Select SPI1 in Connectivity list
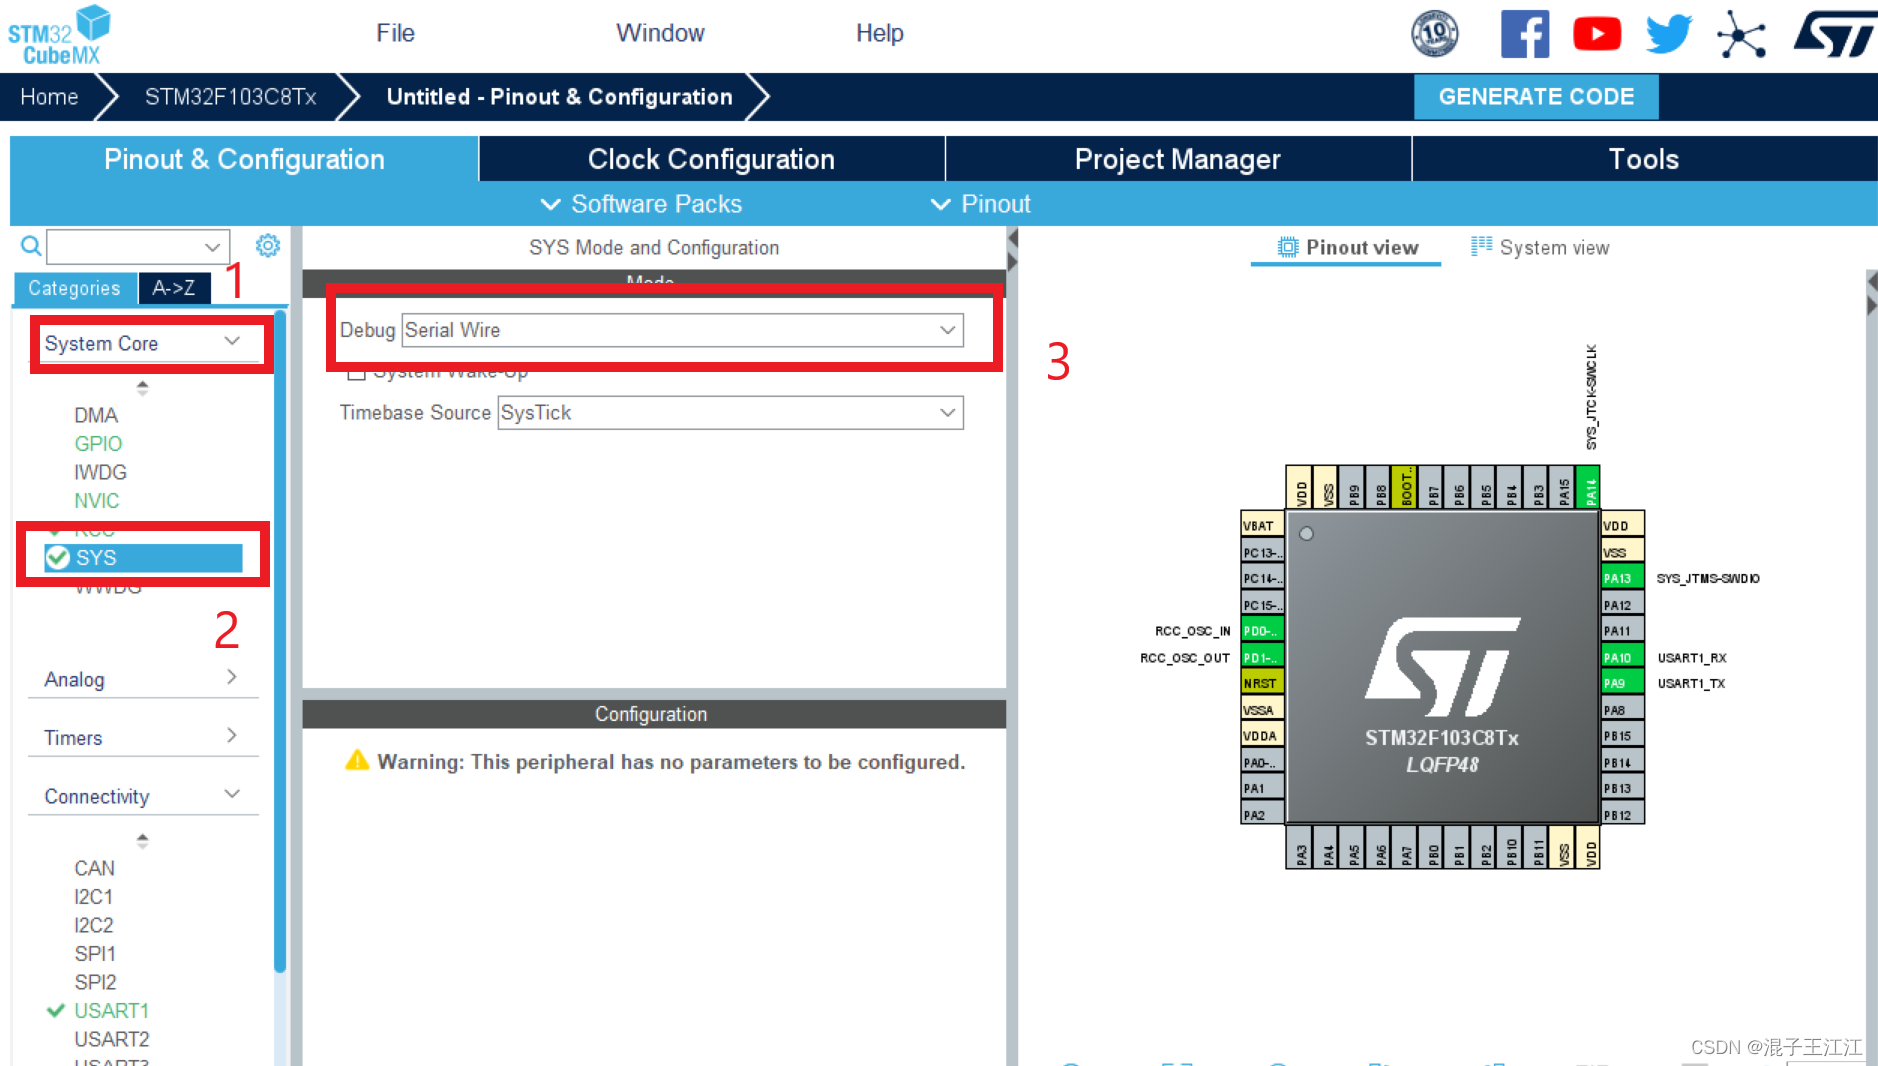 click(x=95, y=954)
